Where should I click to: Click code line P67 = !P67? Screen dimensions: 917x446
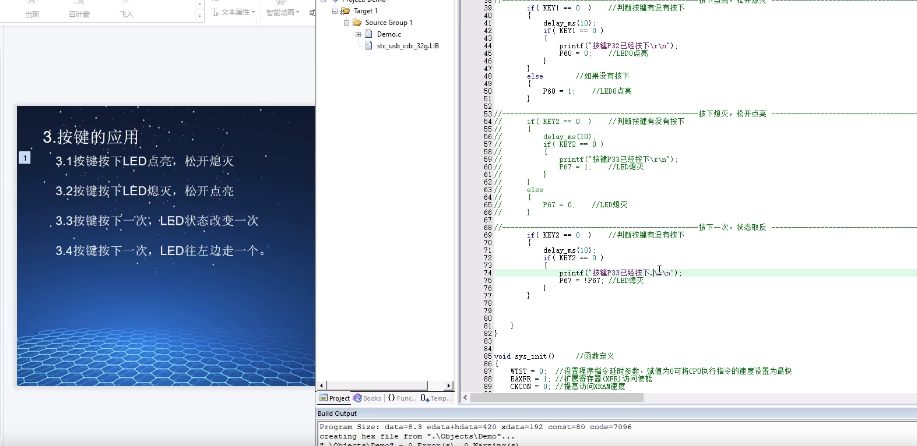point(601,281)
